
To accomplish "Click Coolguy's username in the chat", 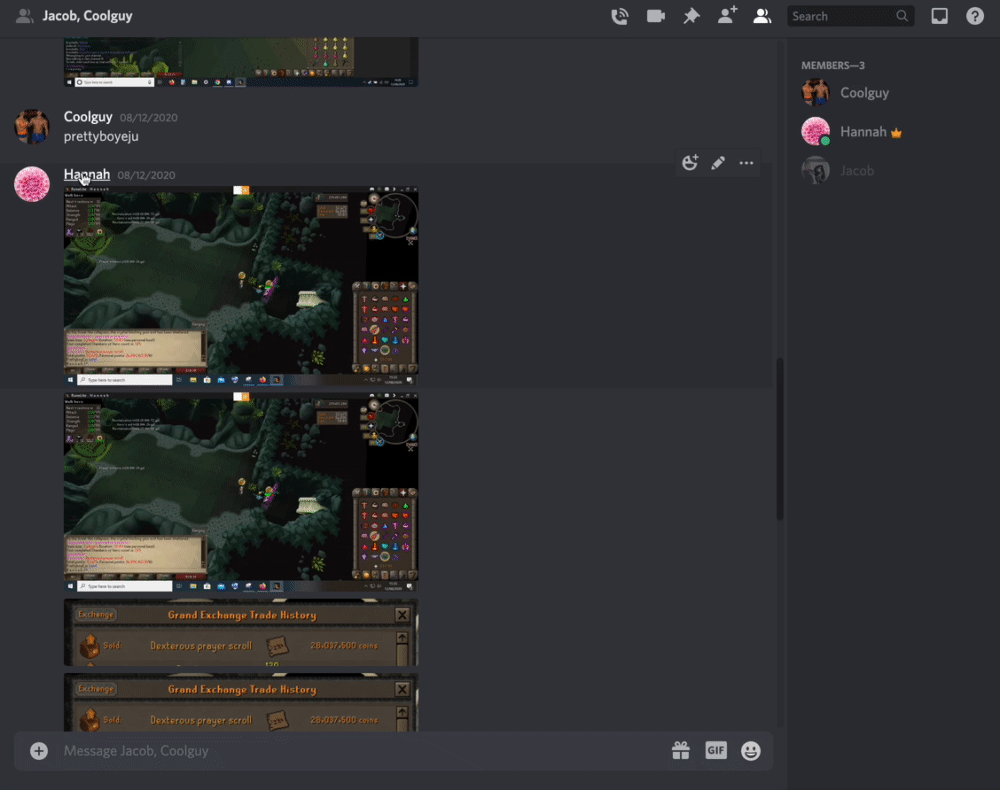I will coord(88,117).
